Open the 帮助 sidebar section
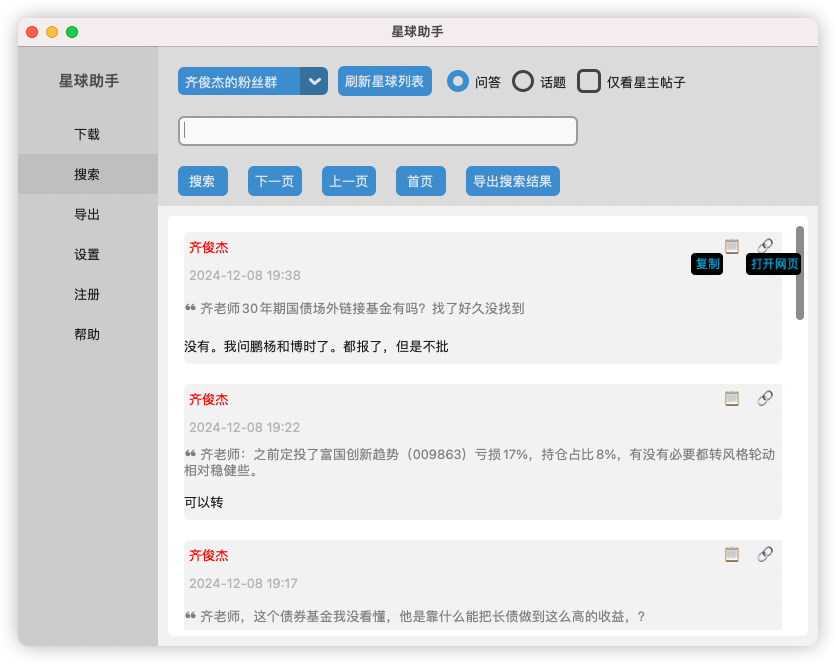This screenshot has height=664, width=836. click(87, 334)
